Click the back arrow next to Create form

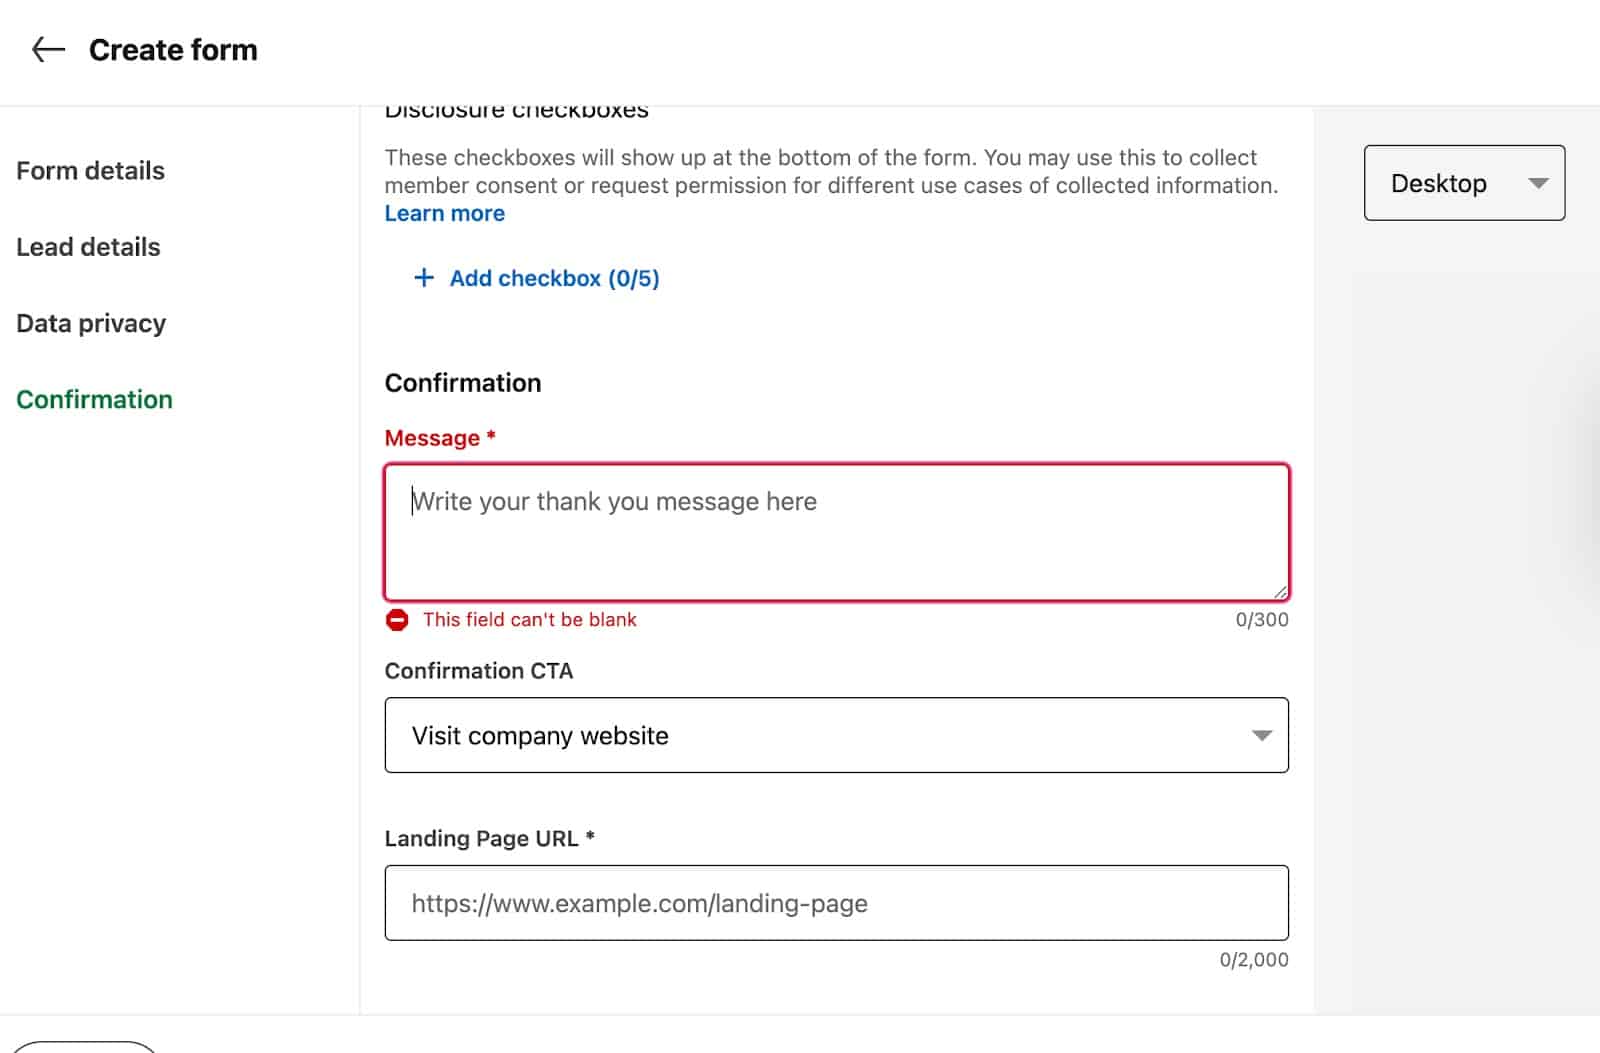48,50
